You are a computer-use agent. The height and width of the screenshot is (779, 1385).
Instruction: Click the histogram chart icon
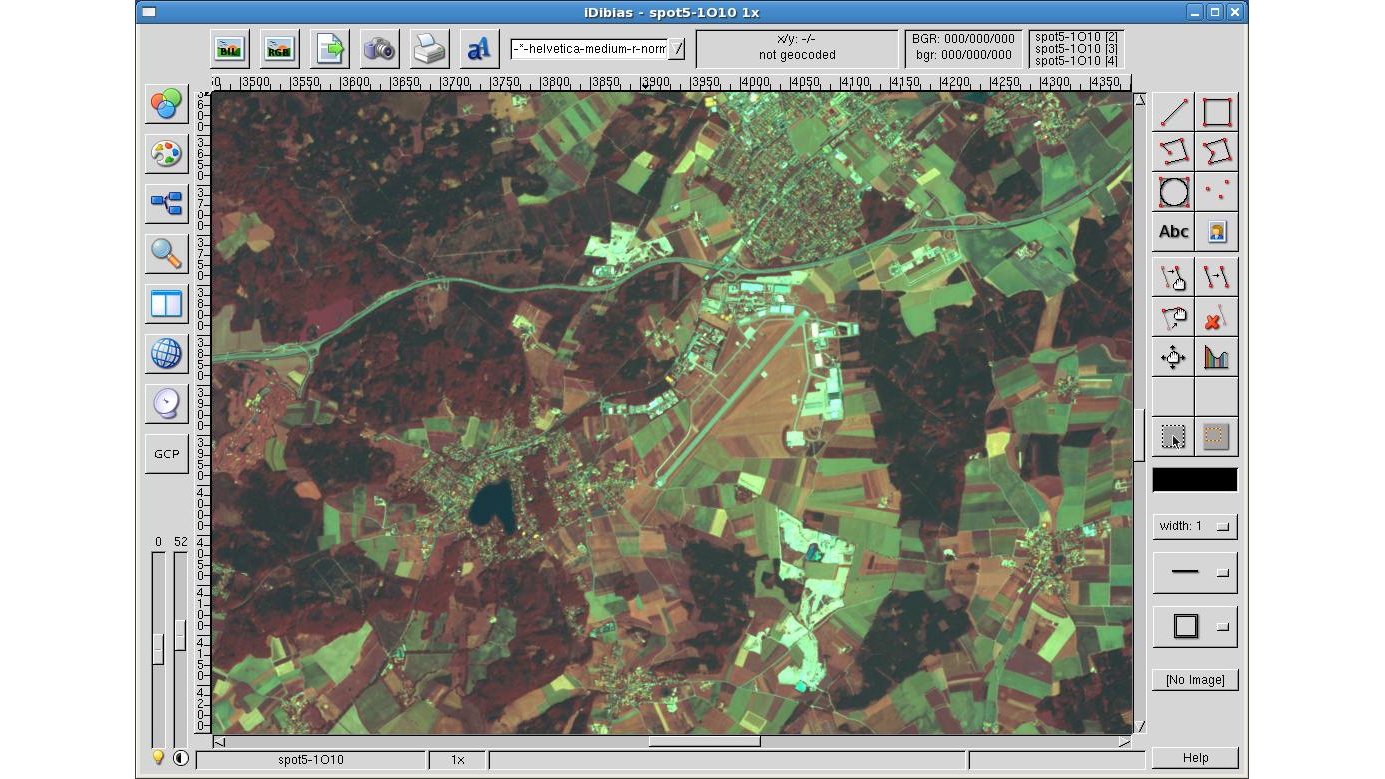[x=1216, y=357]
